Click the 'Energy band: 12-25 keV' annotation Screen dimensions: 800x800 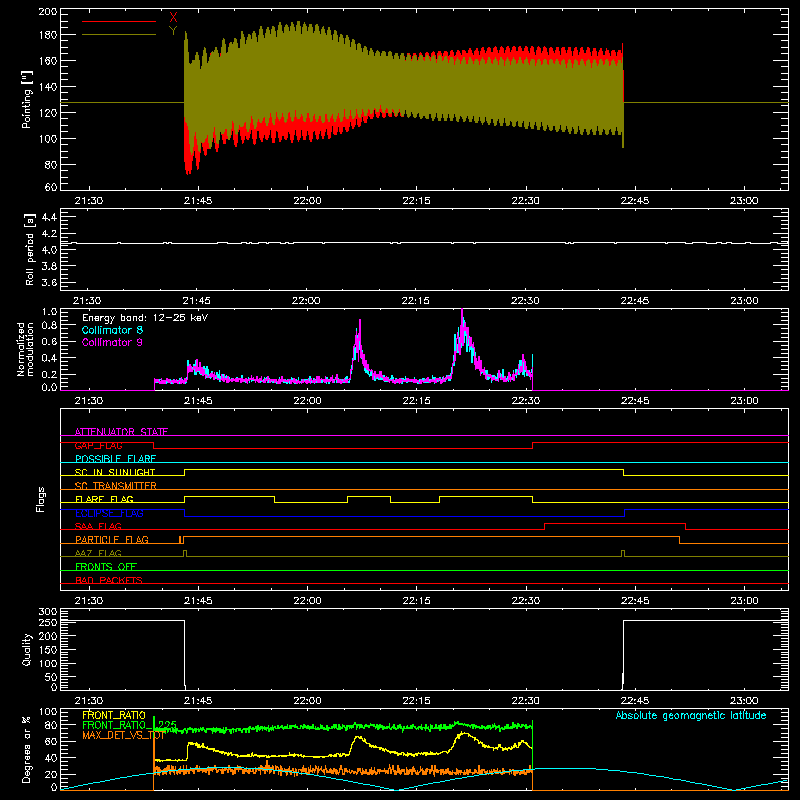tap(145, 318)
